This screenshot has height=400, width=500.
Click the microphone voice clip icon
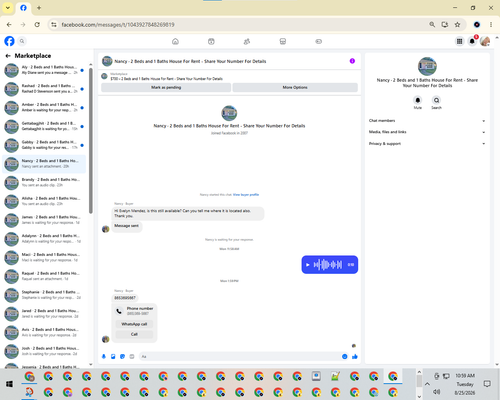[x=104, y=357]
